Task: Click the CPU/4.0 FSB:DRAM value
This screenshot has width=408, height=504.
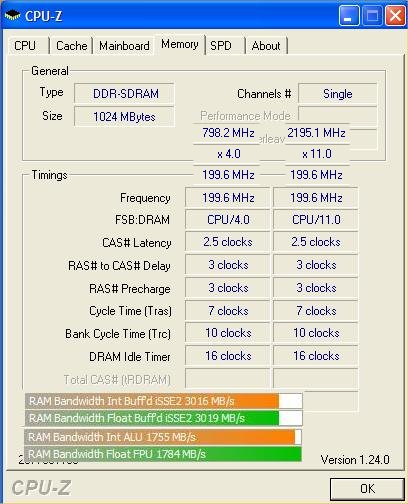Action: [228, 220]
